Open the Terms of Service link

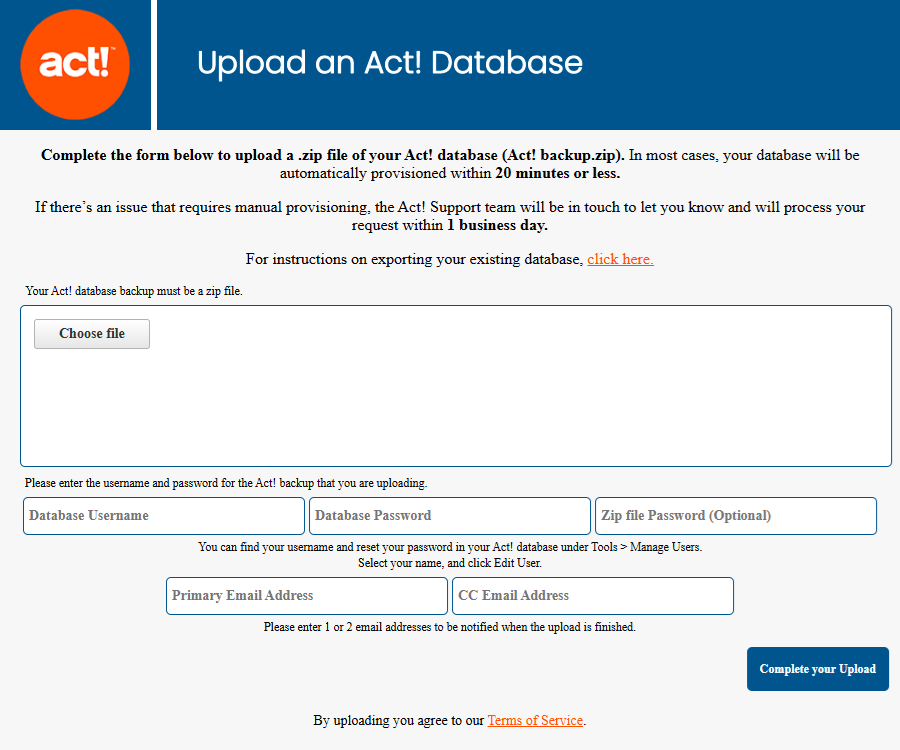(535, 720)
